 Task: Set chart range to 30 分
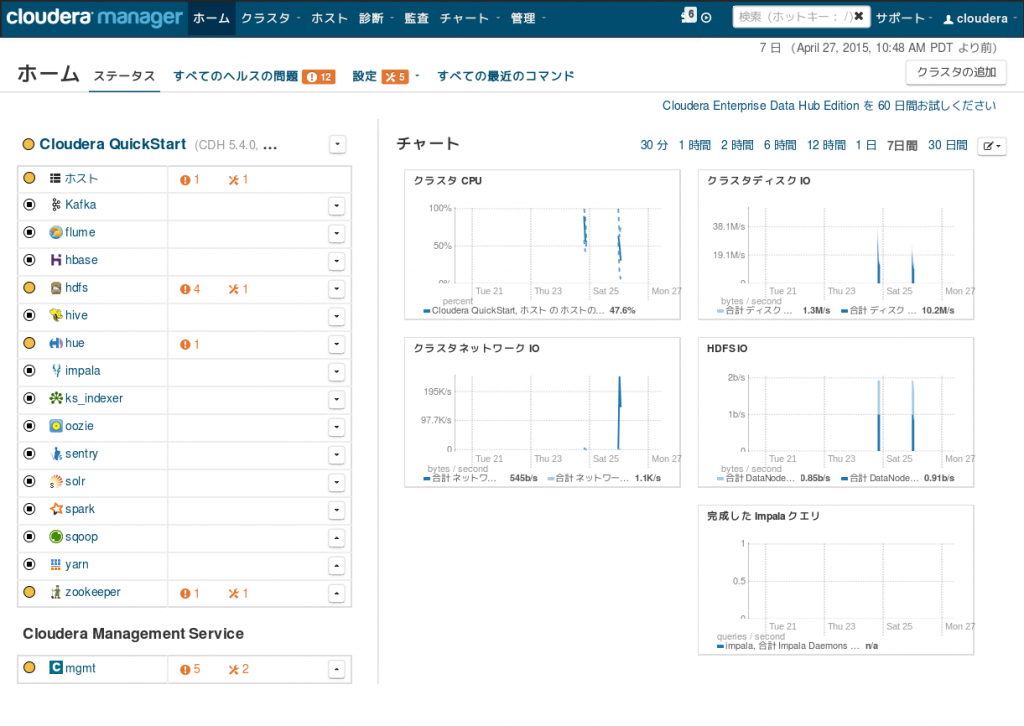coord(654,145)
